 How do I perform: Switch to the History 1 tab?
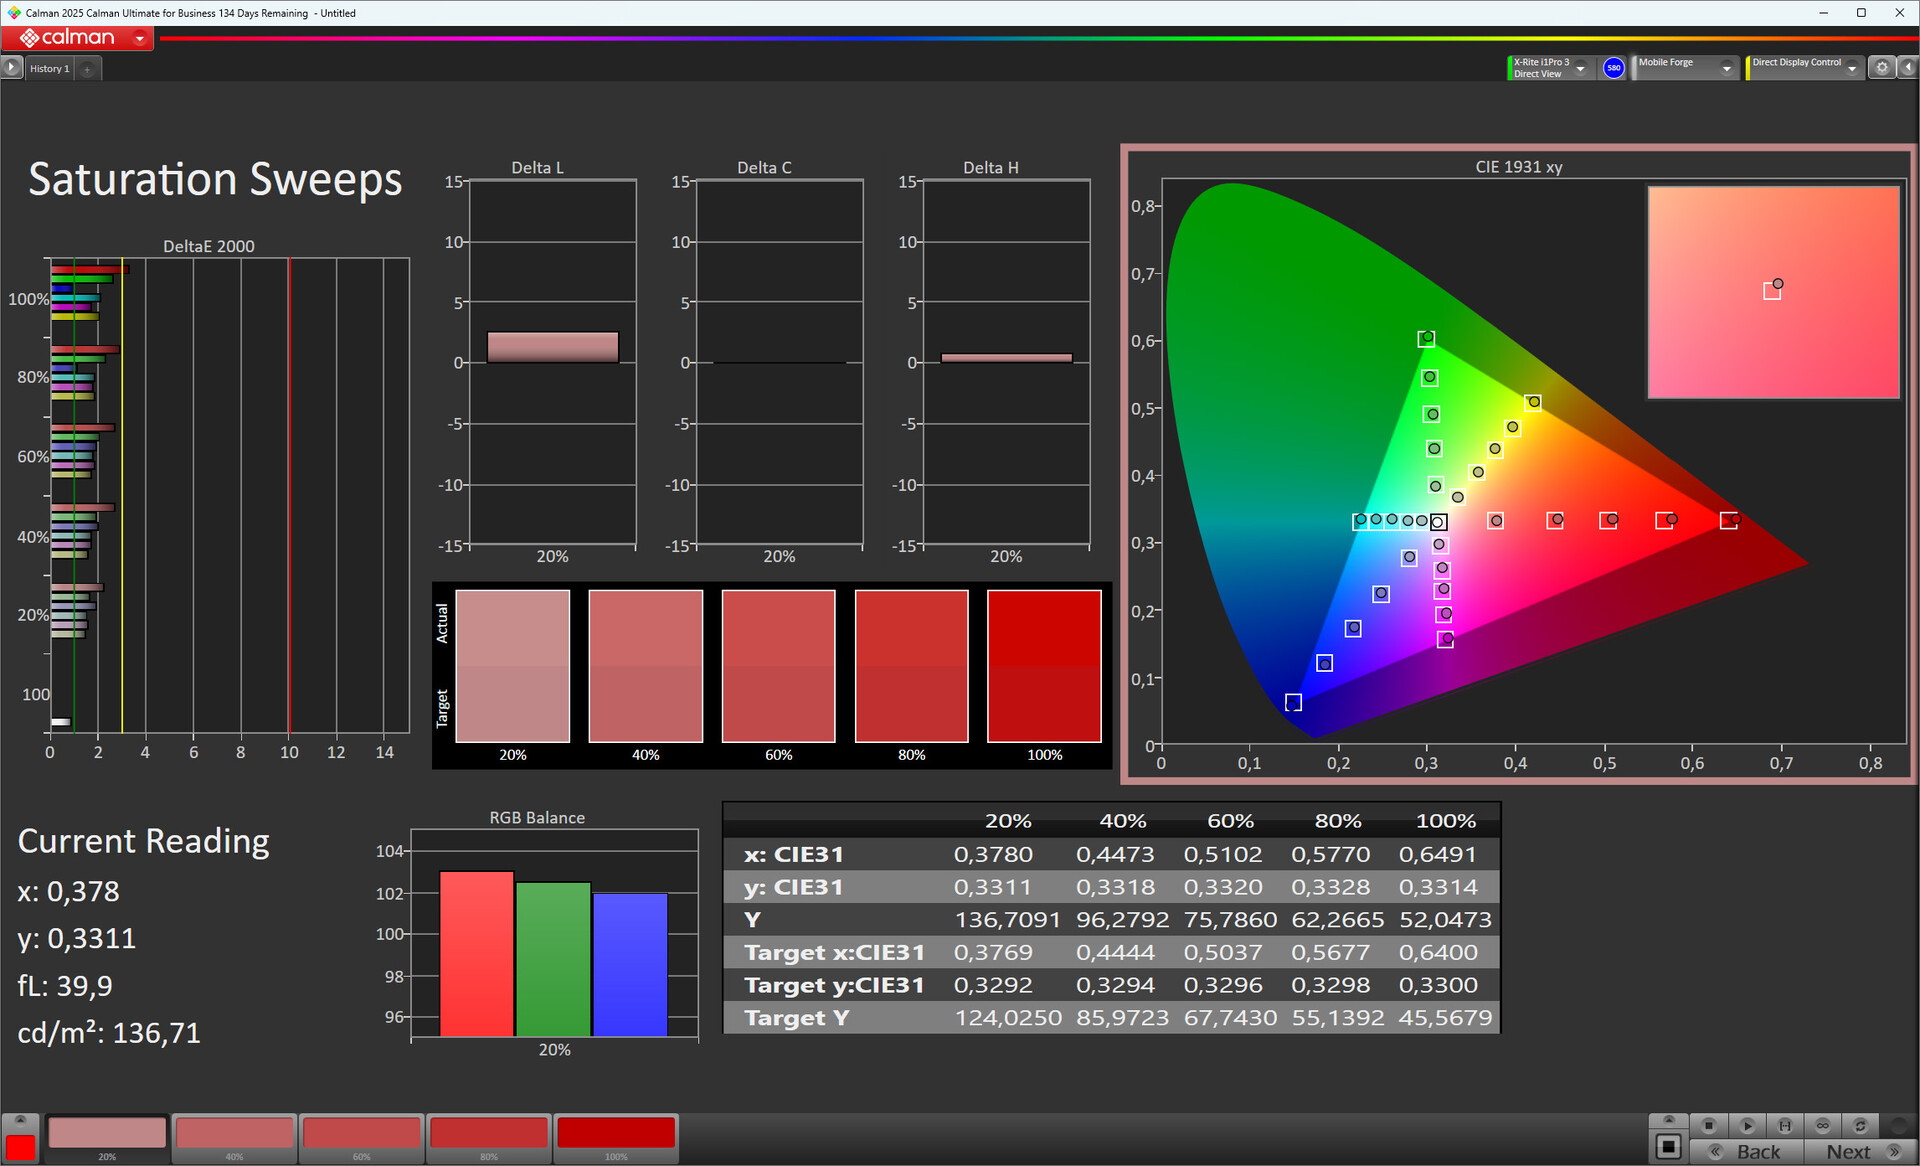click(x=49, y=69)
